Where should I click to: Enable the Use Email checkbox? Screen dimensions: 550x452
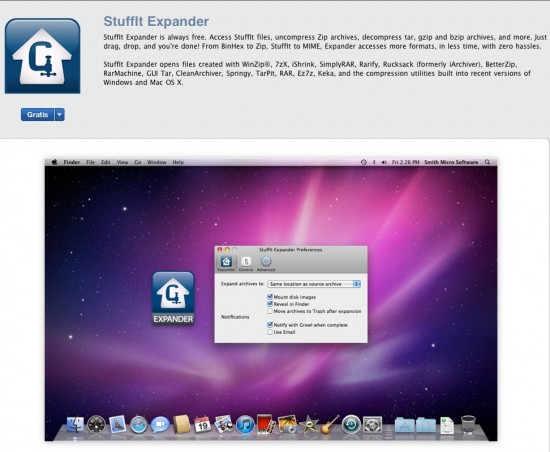pos(270,332)
